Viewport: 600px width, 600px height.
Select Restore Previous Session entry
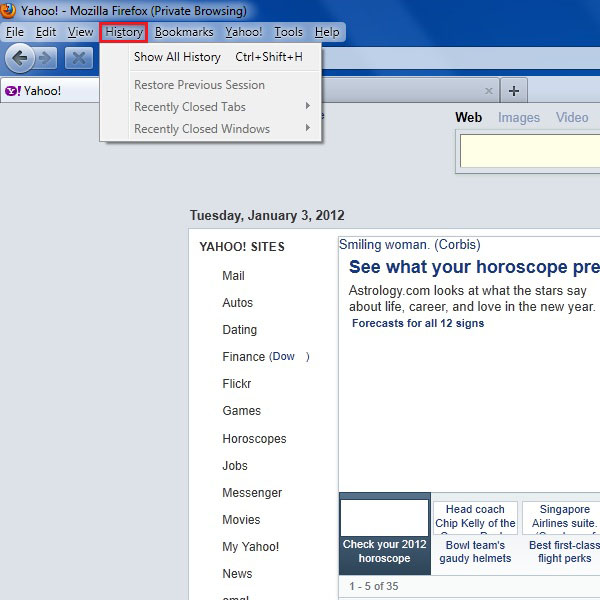tap(225, 85)
